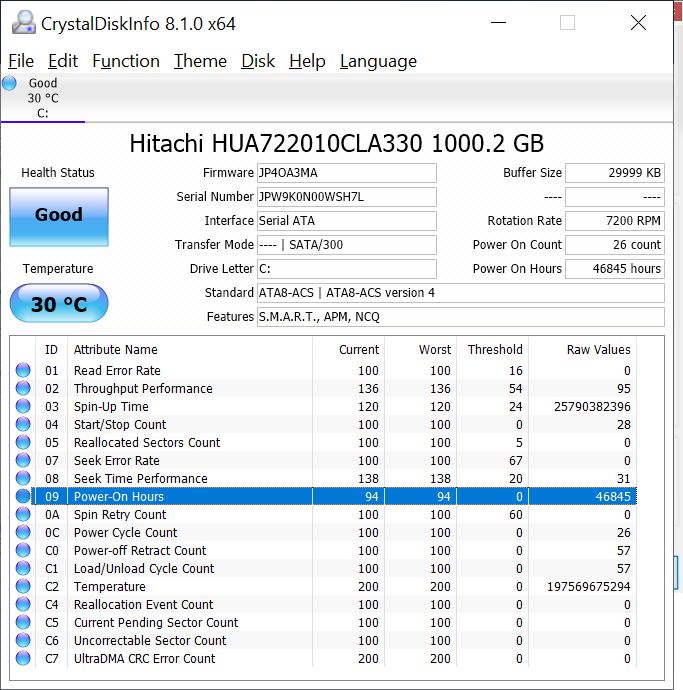Open the Theme menu
The width and height of the screenshot is (683, 690).
[x=200, y=61]
